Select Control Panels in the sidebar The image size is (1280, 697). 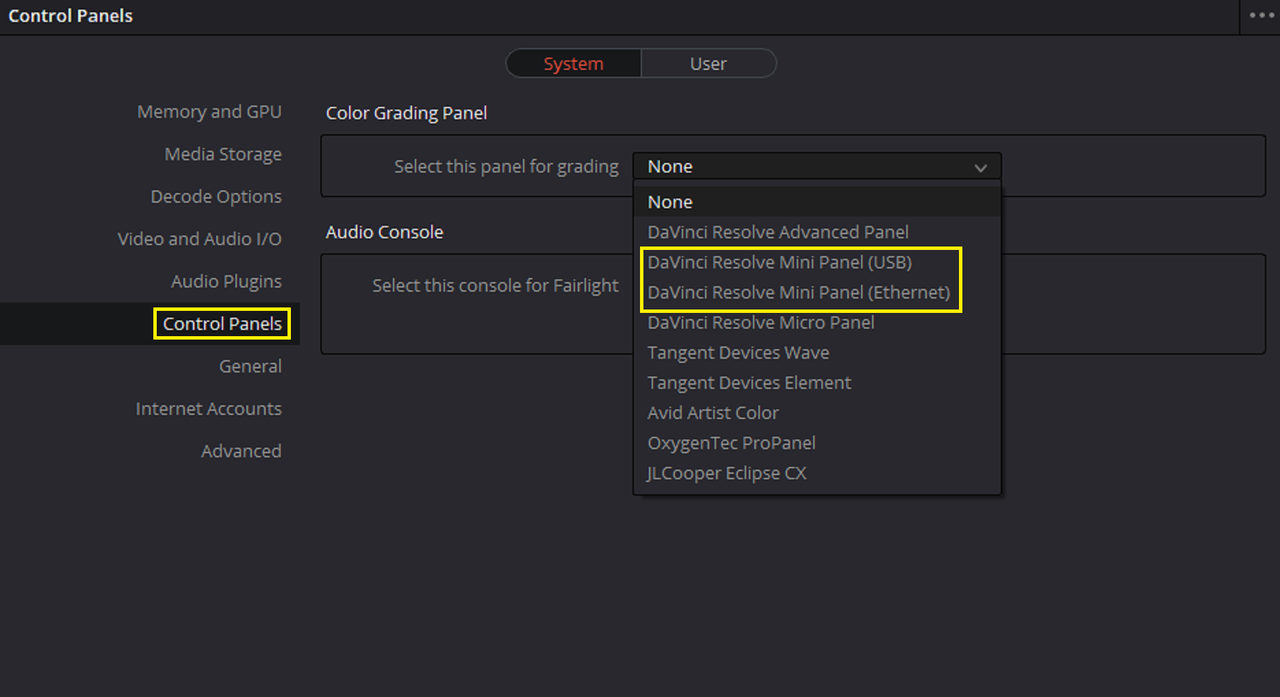tap(222, 324)
